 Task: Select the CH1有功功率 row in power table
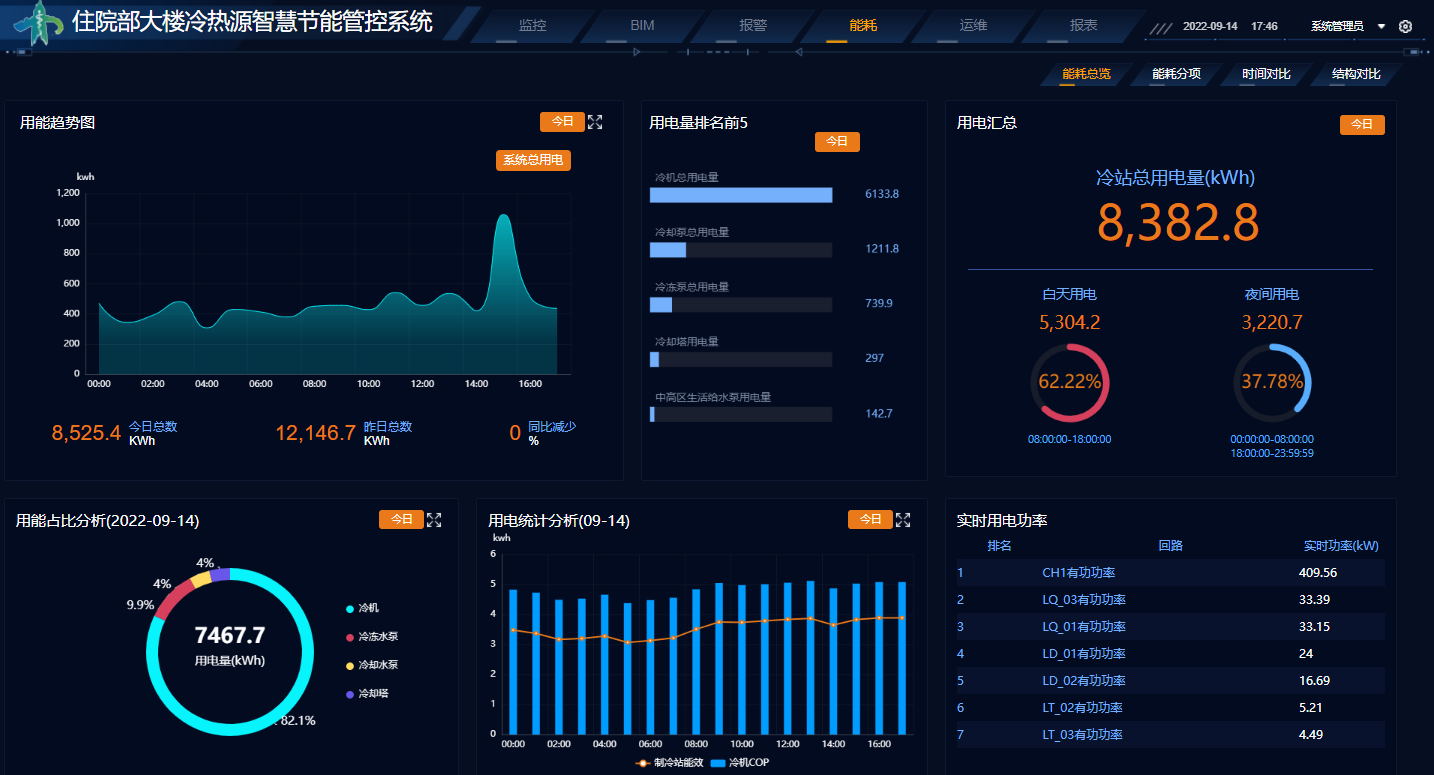pos(1078,573)
